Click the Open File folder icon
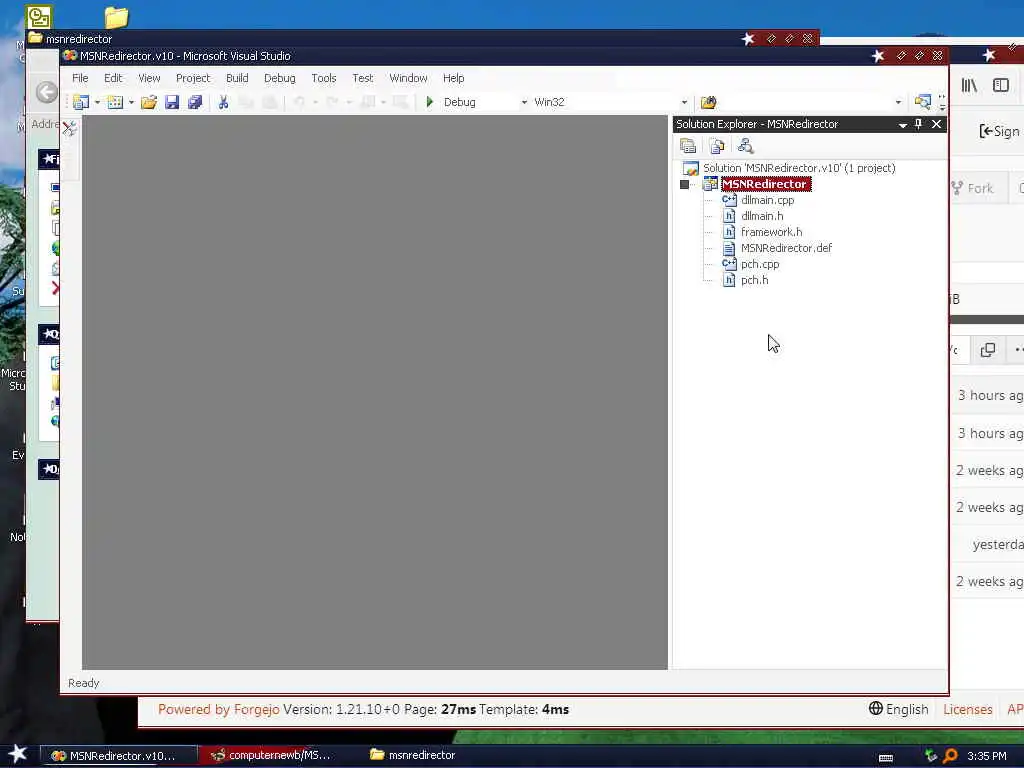 tap(149, 102)
